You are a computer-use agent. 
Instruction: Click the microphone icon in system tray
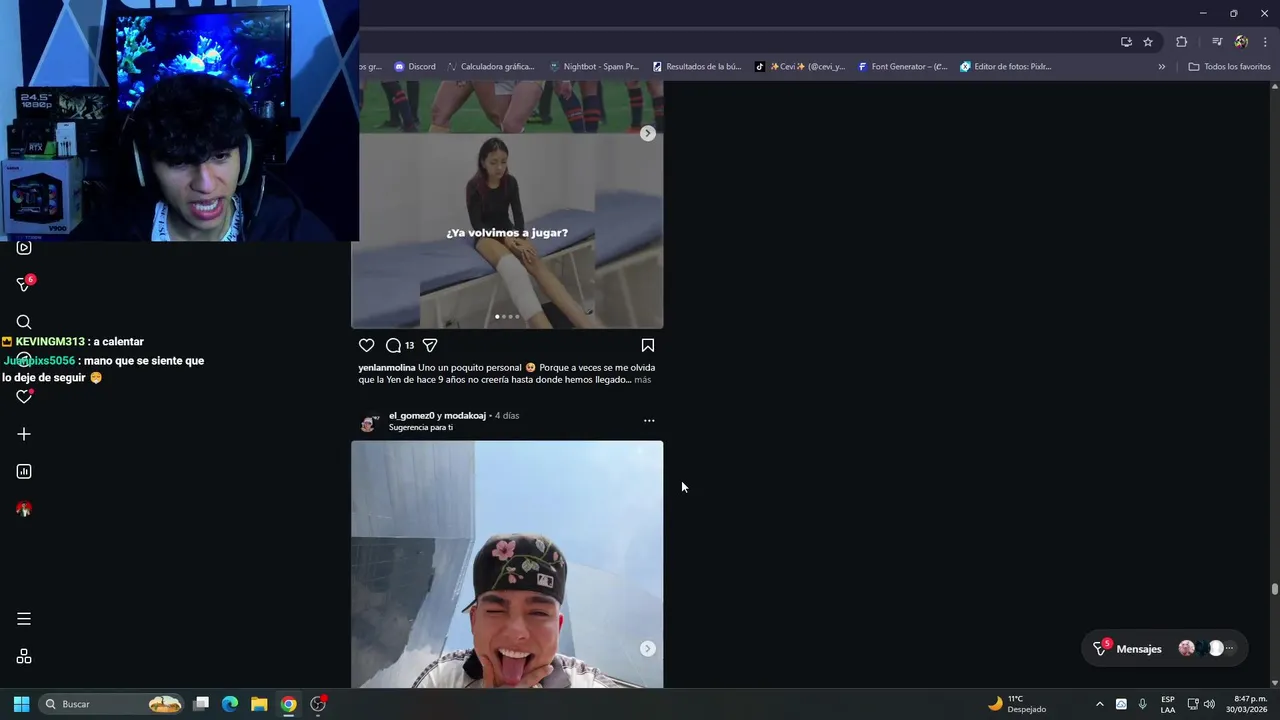pos(1142,704)
